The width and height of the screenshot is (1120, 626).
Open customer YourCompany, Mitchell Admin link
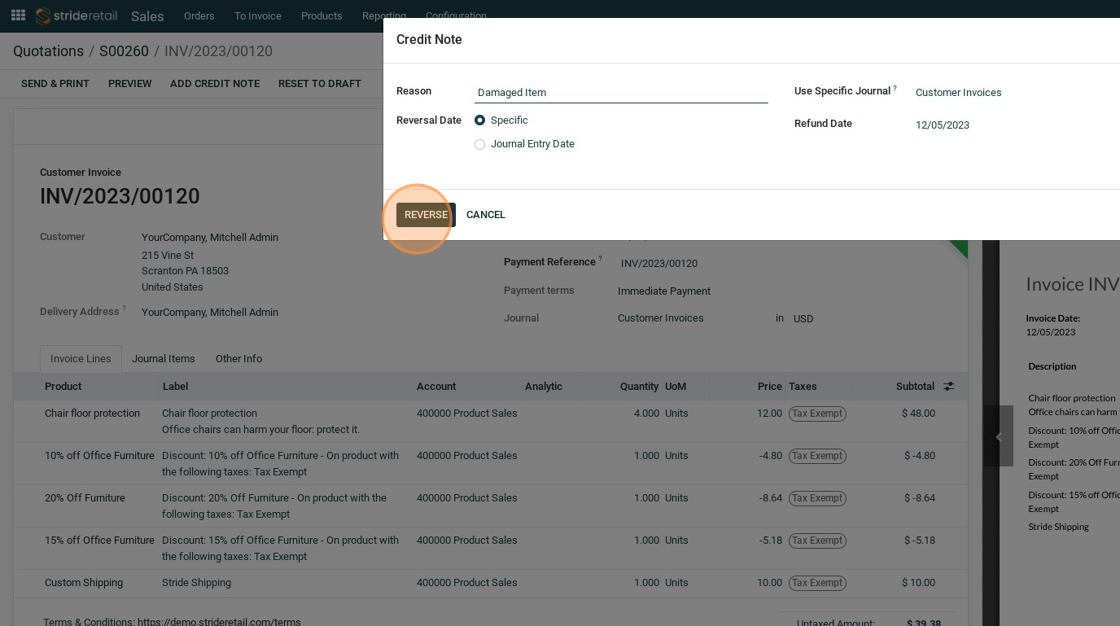pyautogui.click(x=210, y=237)
